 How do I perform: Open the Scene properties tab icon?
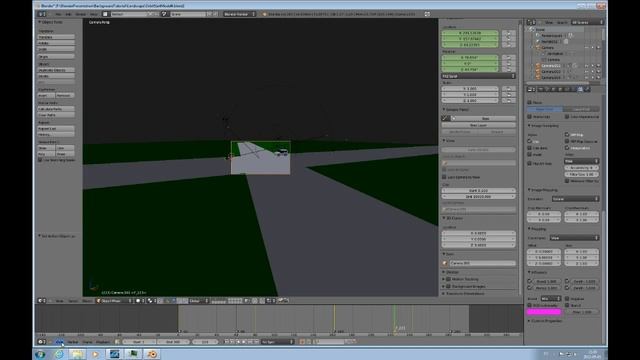[547, 89]
